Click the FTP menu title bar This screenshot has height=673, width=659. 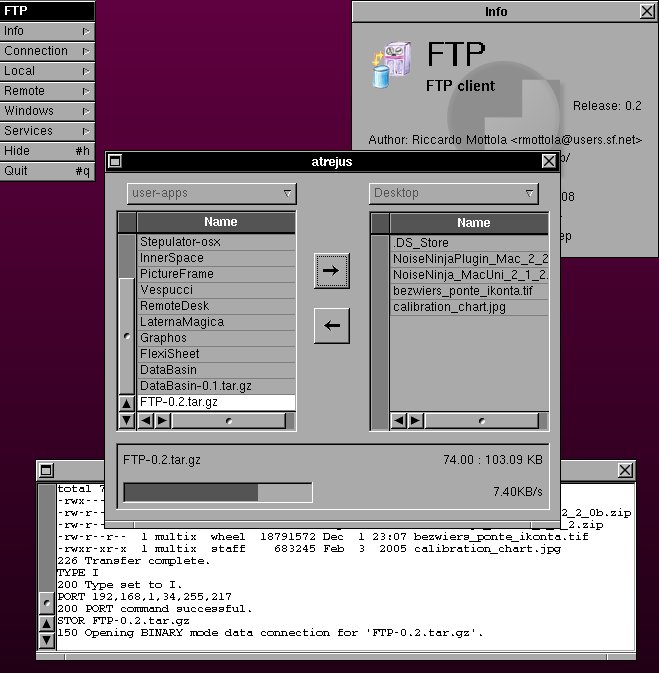[x=47, y=11]
